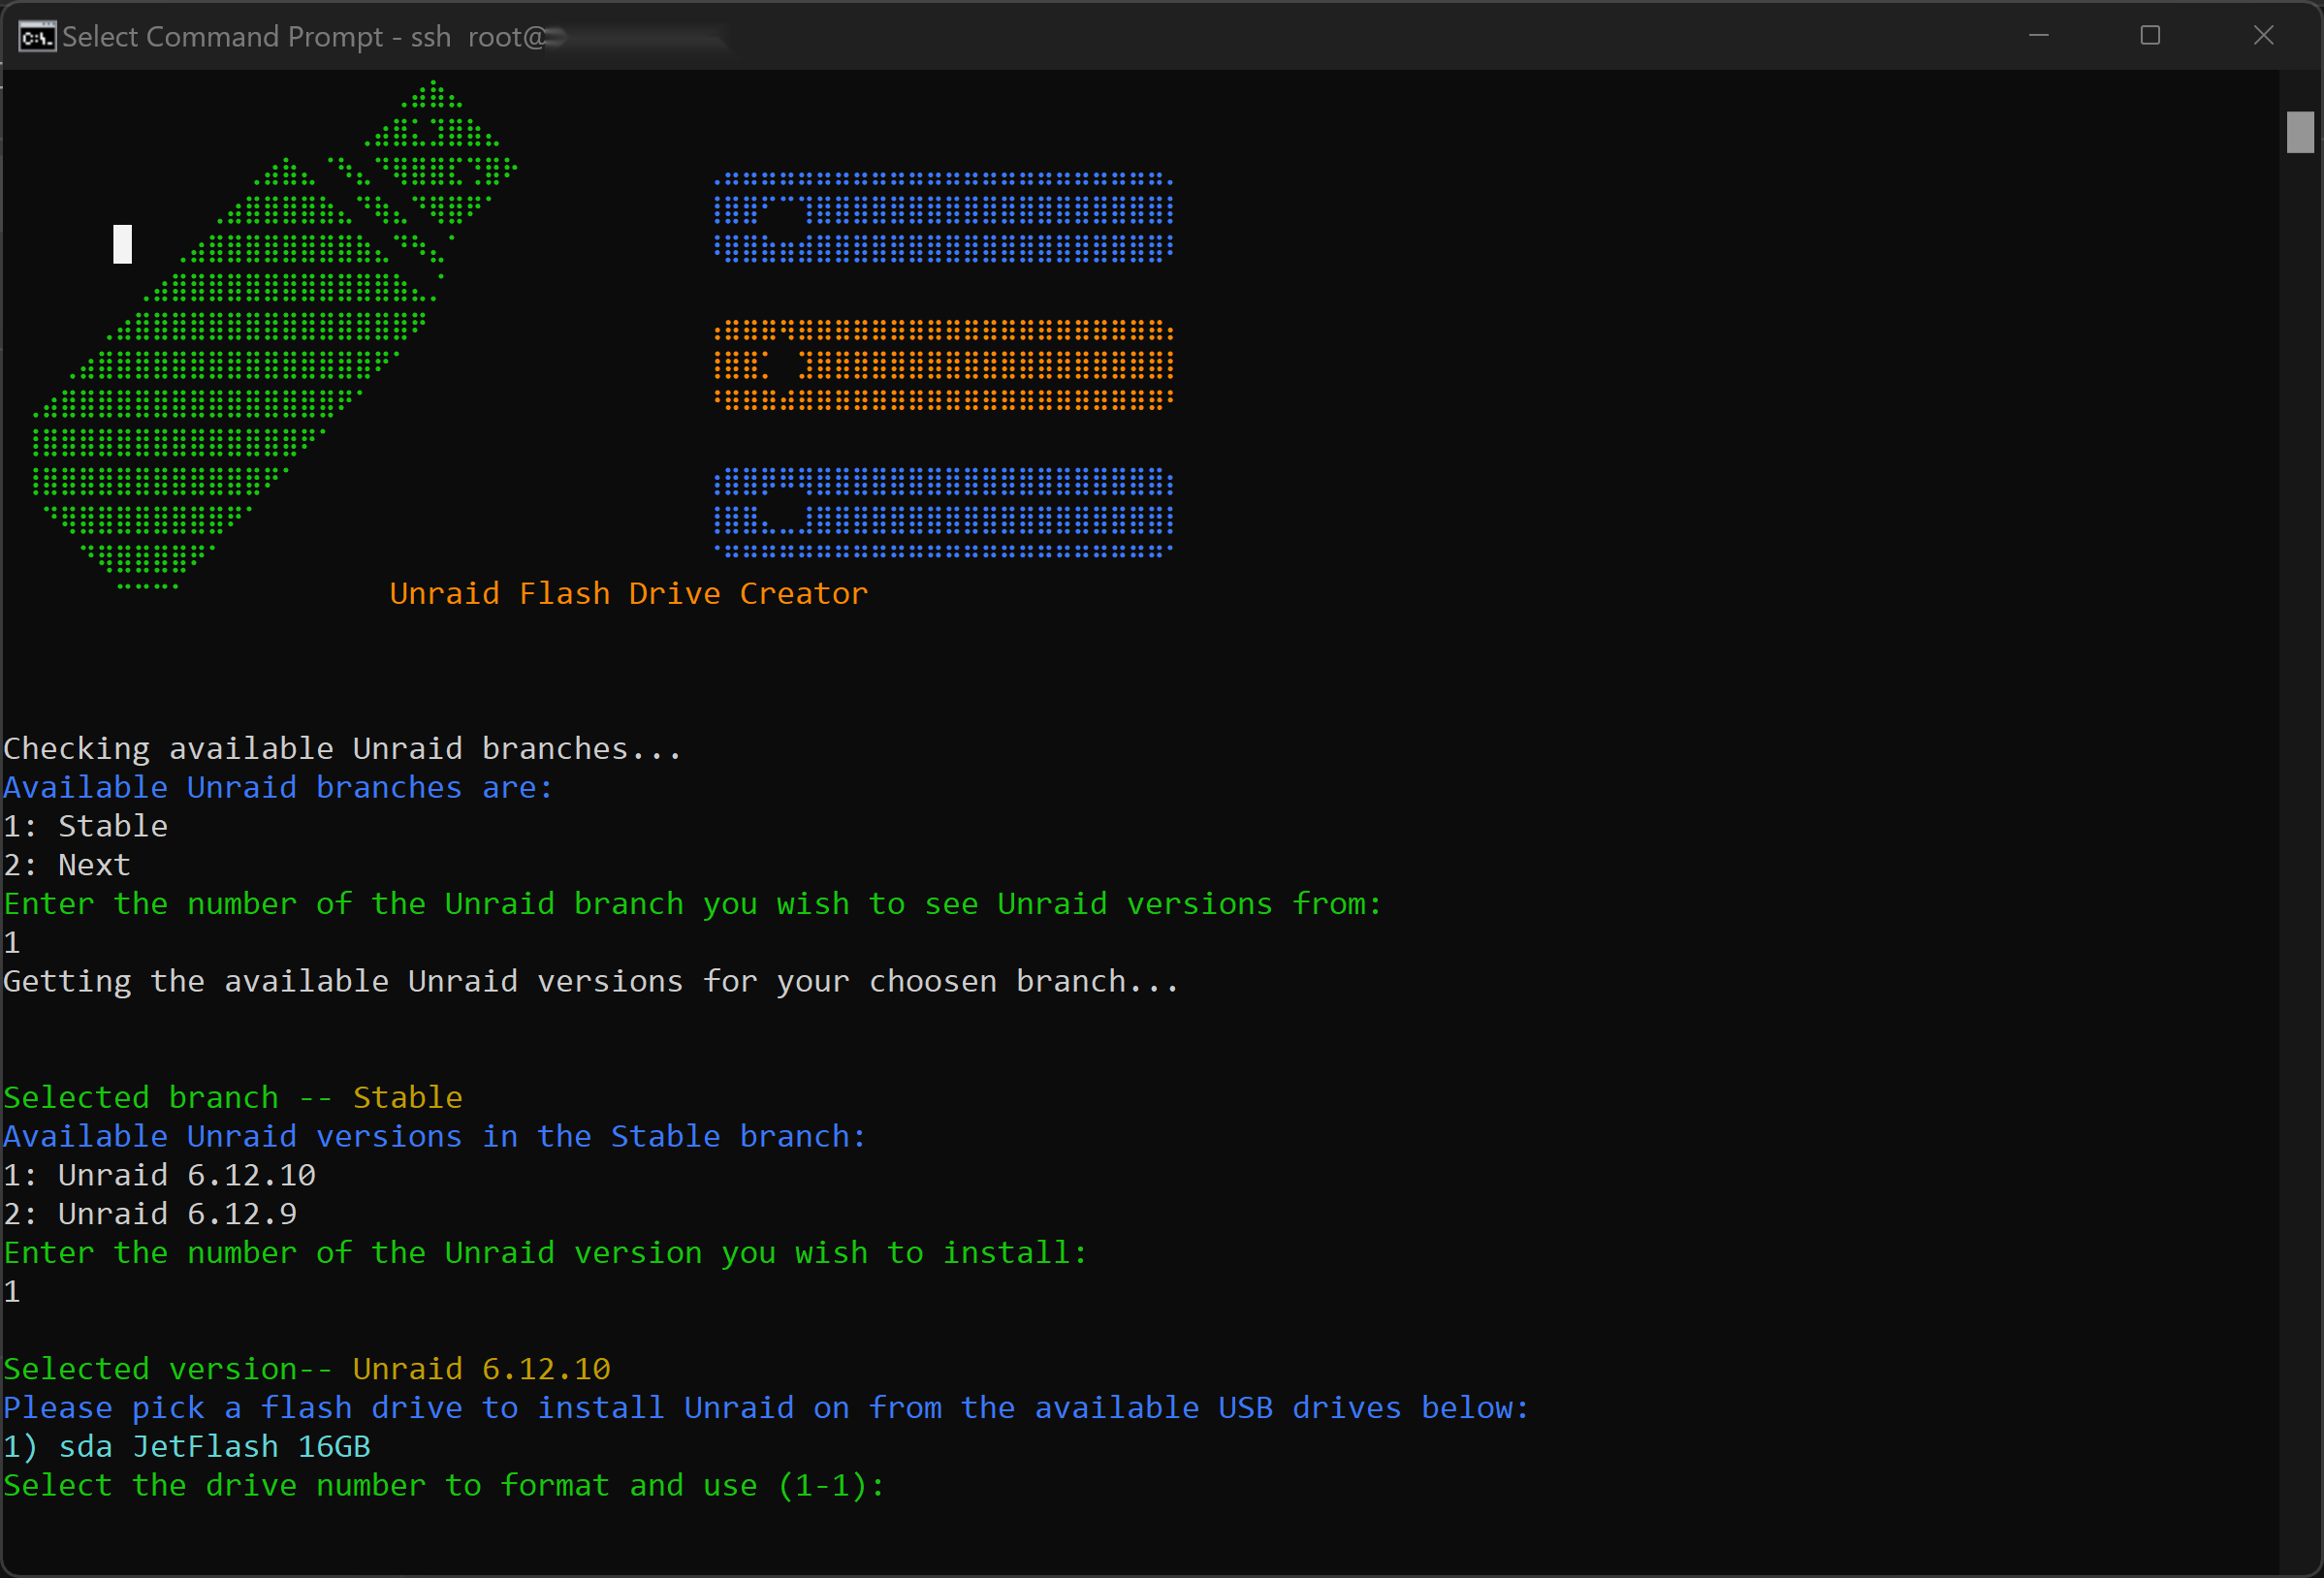Click the bottom blue server ASCII graphic
The image size is (2324, 1578).
[x=943, y=512]
